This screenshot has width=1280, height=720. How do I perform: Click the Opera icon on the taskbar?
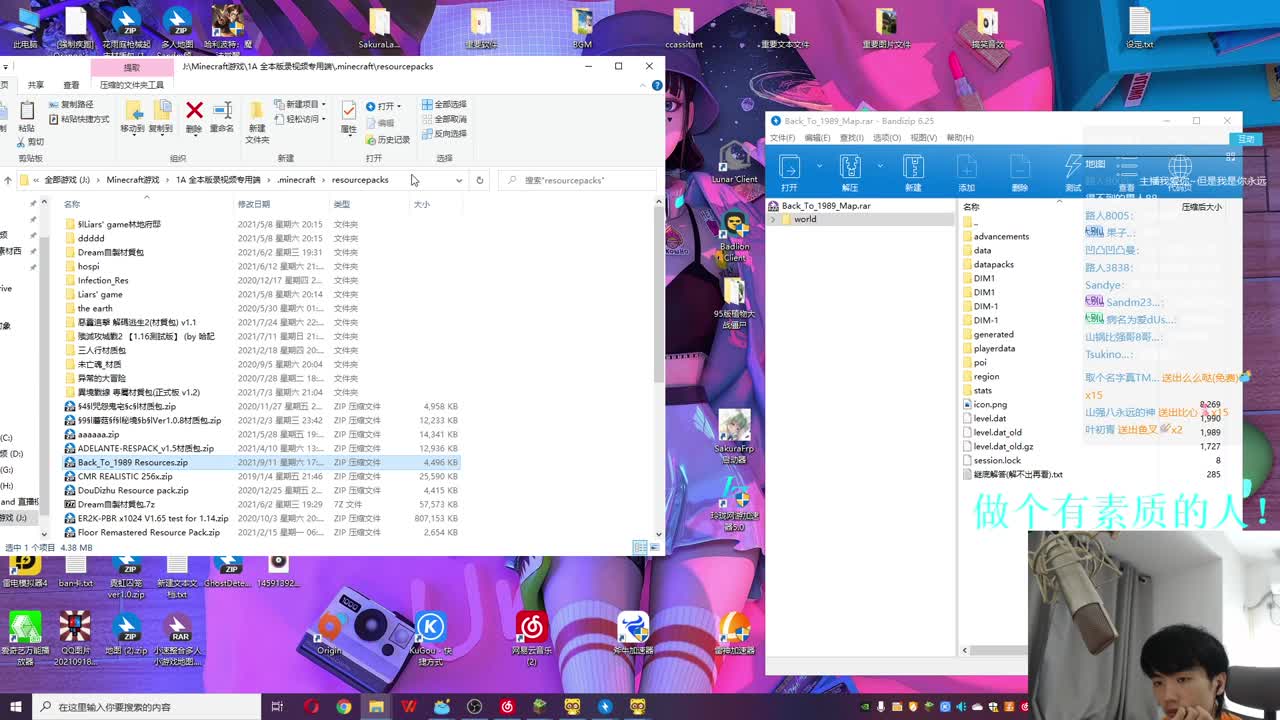point(310,707)
